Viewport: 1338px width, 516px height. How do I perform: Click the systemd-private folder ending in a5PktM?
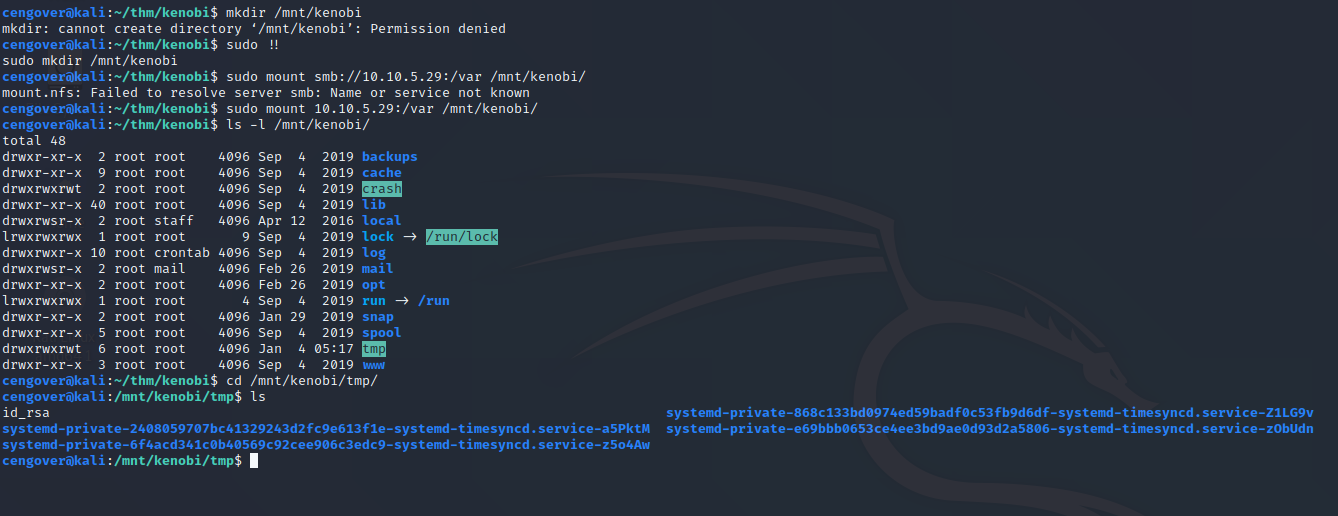point(326,429)
